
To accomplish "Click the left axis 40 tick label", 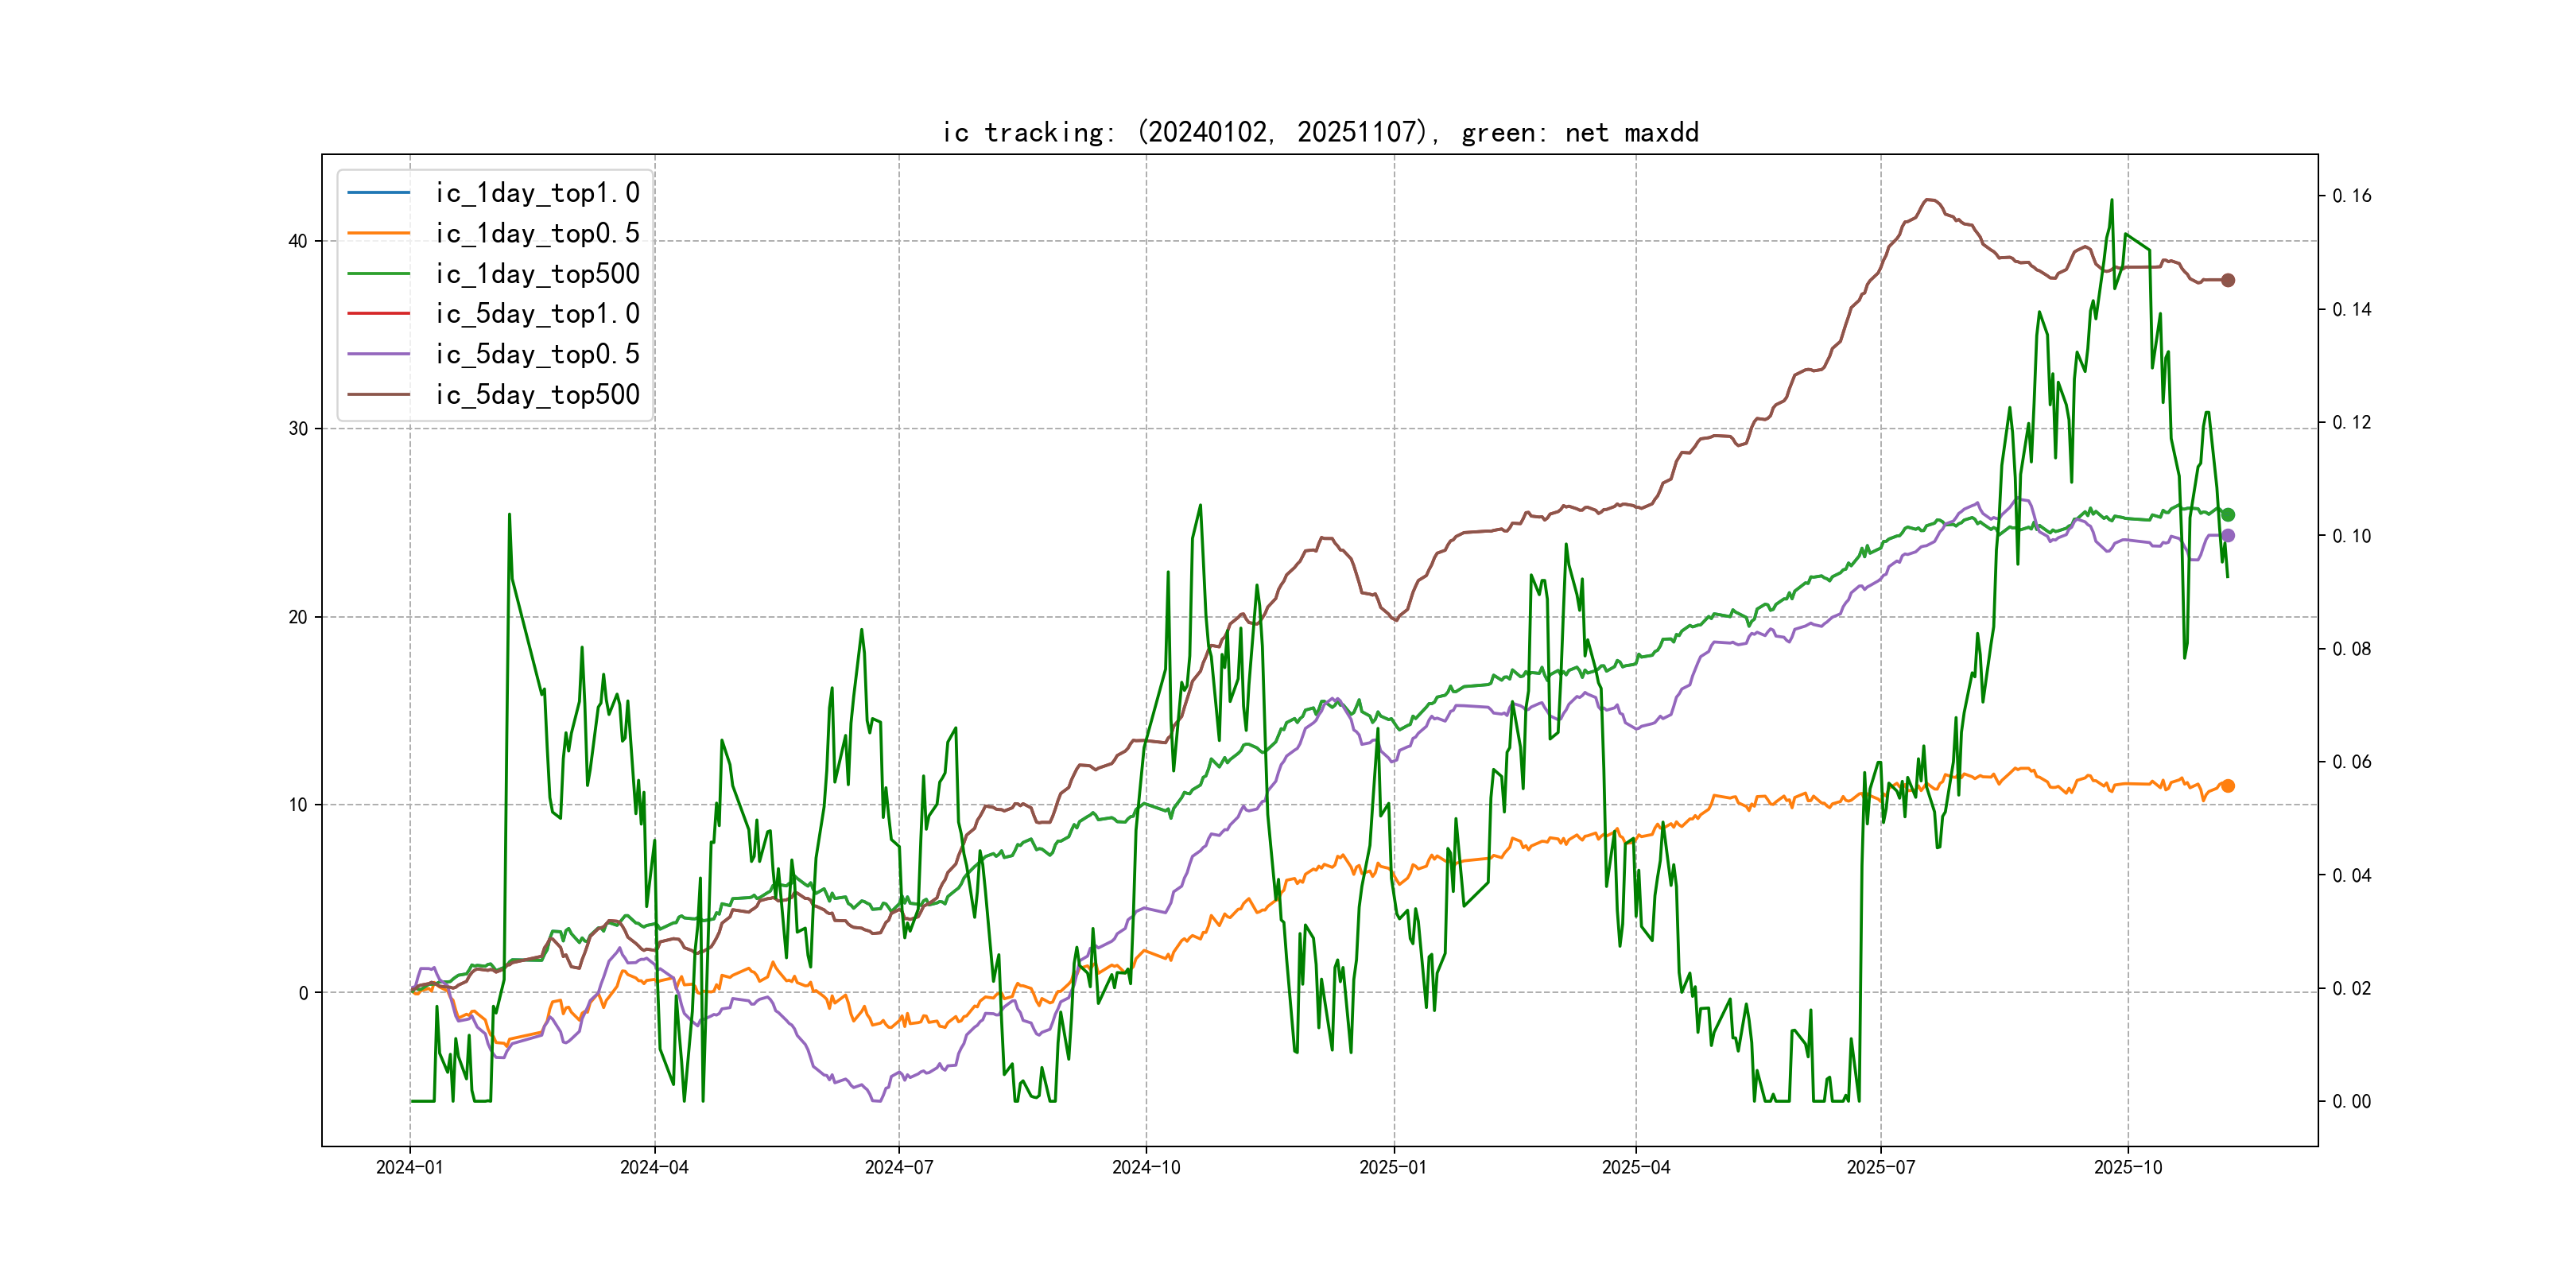I will (x=297, y=241).
